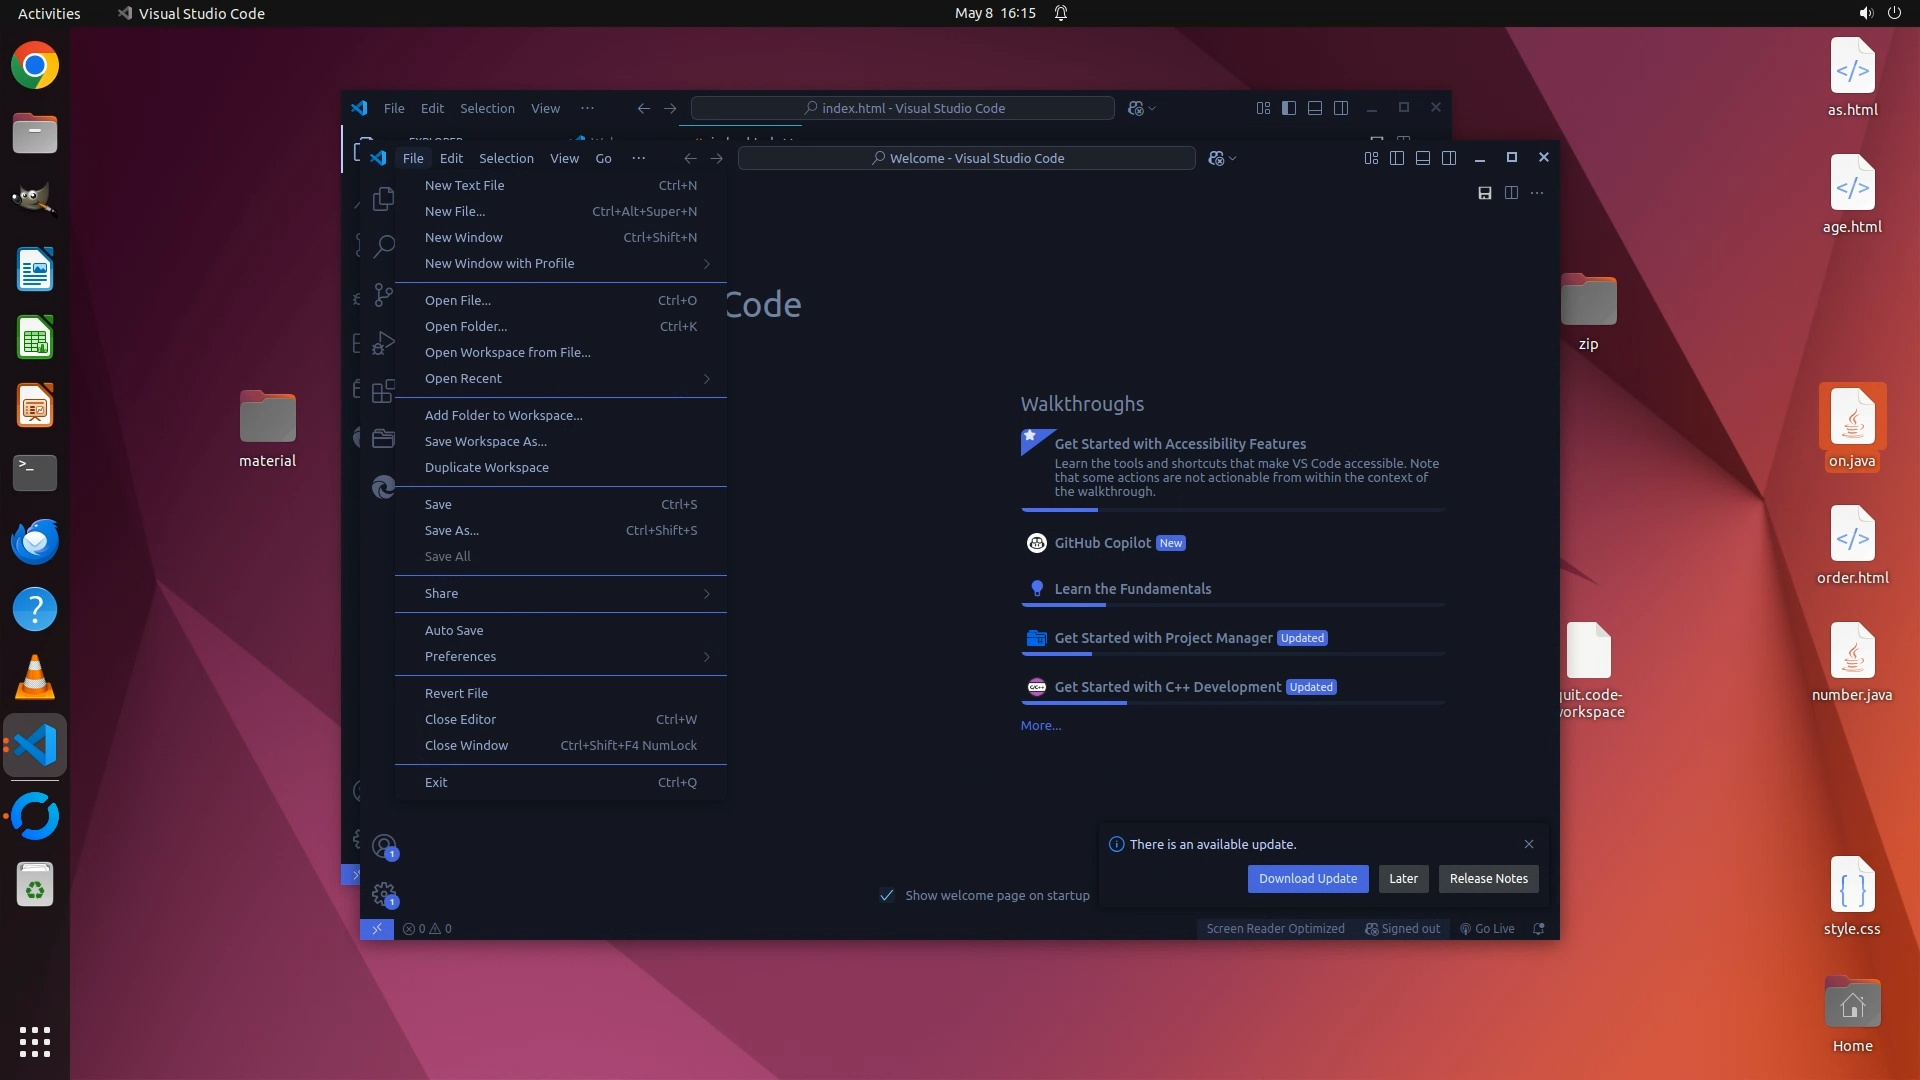Open the Source Control view icon
The image size is (1920, 1080).
coord(383,294)
